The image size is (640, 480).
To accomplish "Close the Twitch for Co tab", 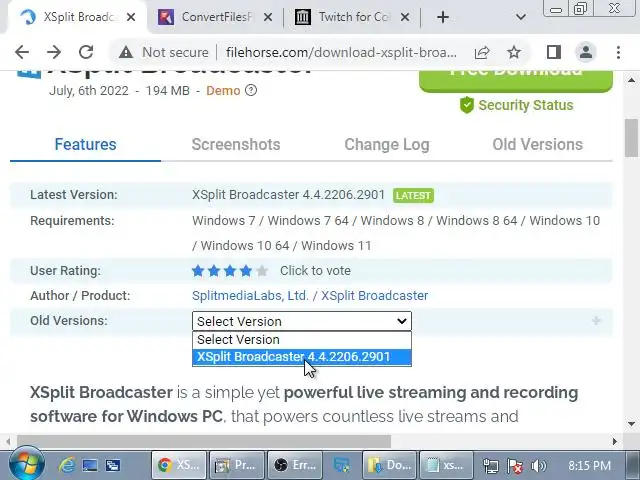I will 404,17.
